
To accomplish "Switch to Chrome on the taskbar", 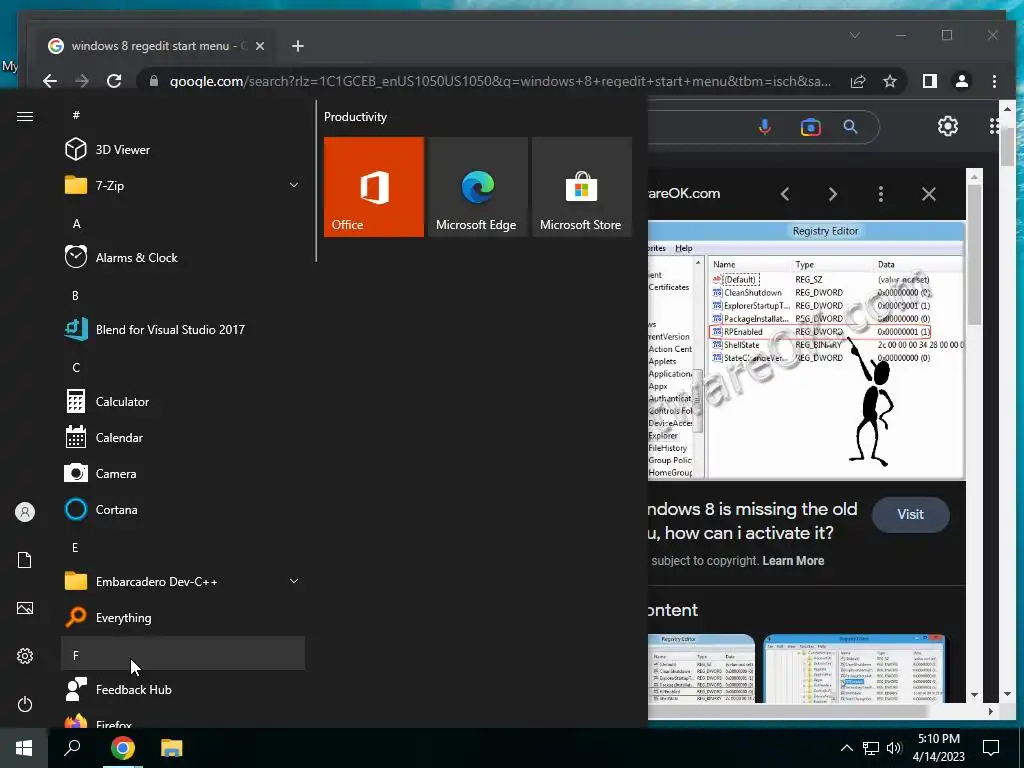I will 122,748.
